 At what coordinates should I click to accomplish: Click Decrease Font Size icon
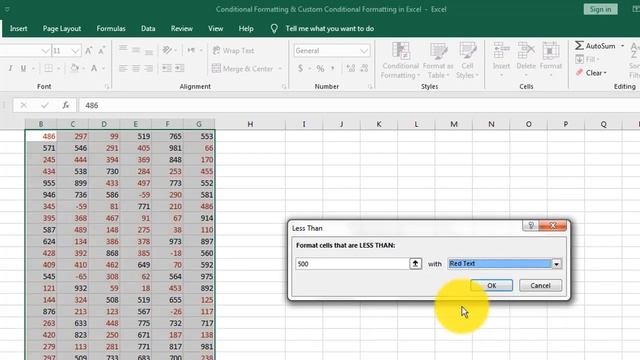point(102,51)
